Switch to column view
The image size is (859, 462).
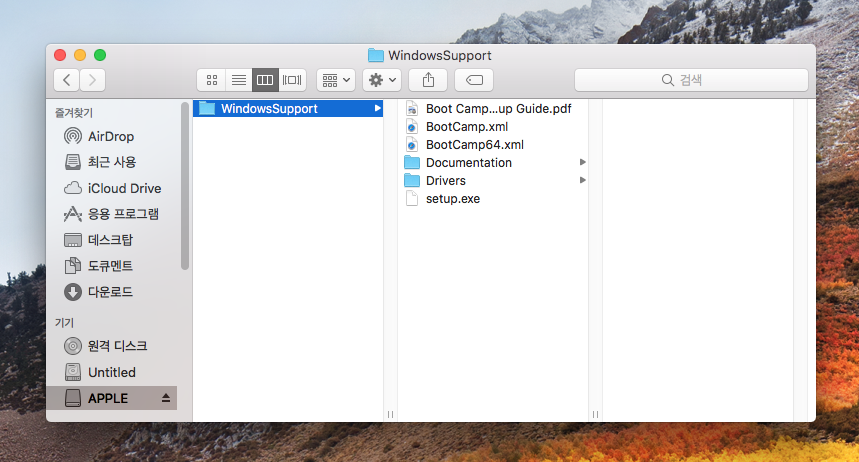click(x=265, y=80)
